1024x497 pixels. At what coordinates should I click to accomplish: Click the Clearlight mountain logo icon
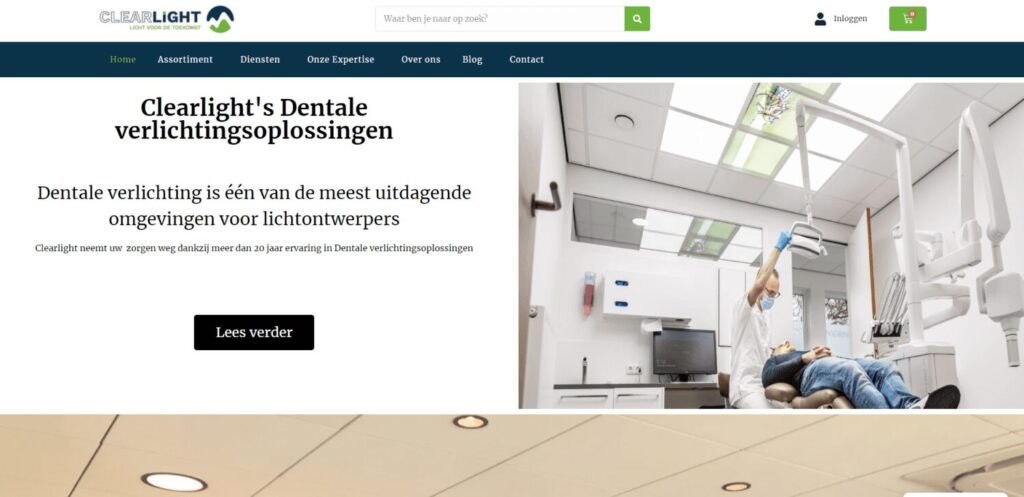(220, 19)
